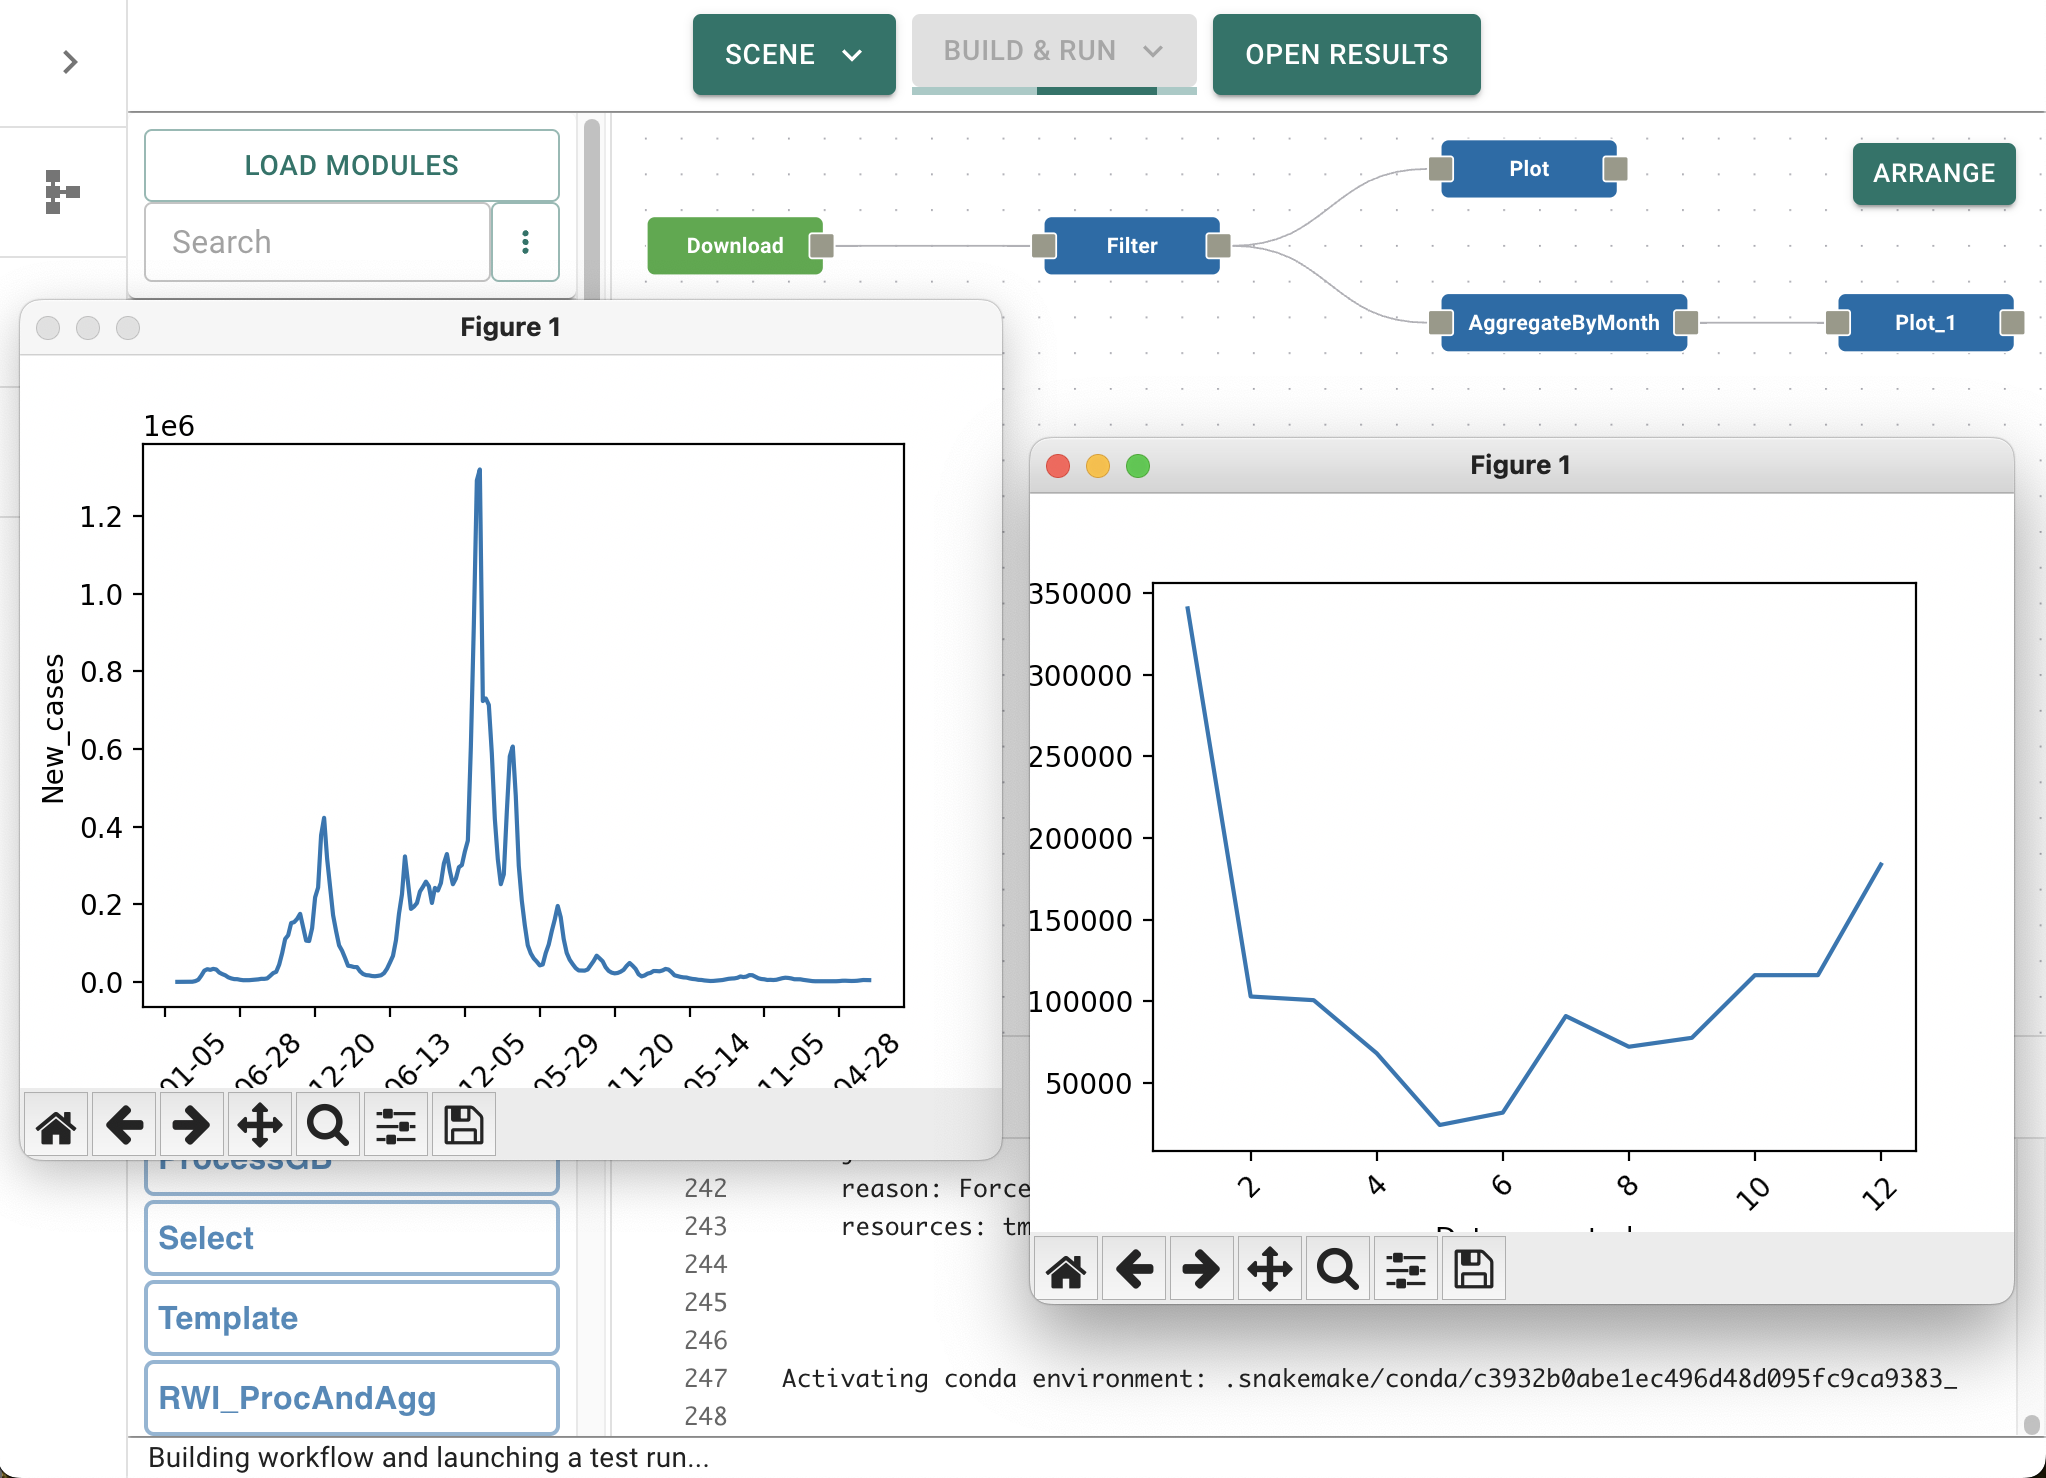The height and width of the screenshot is (1478, 2046).
Task: Click the 'Building workflow' status bar text
Action: coord(428,1457)
